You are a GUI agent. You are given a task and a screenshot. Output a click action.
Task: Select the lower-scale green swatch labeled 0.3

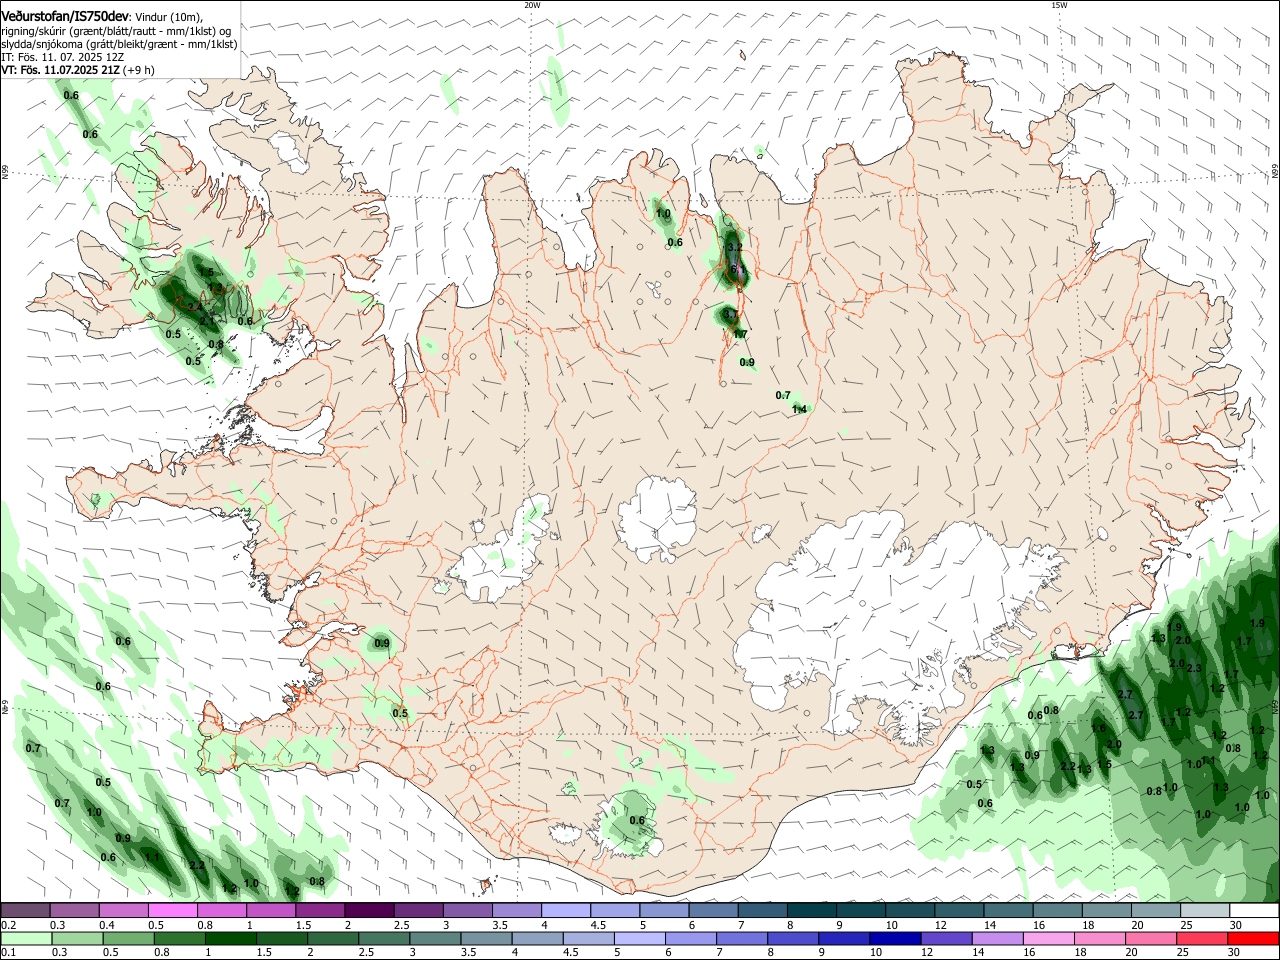coord(77,939)
